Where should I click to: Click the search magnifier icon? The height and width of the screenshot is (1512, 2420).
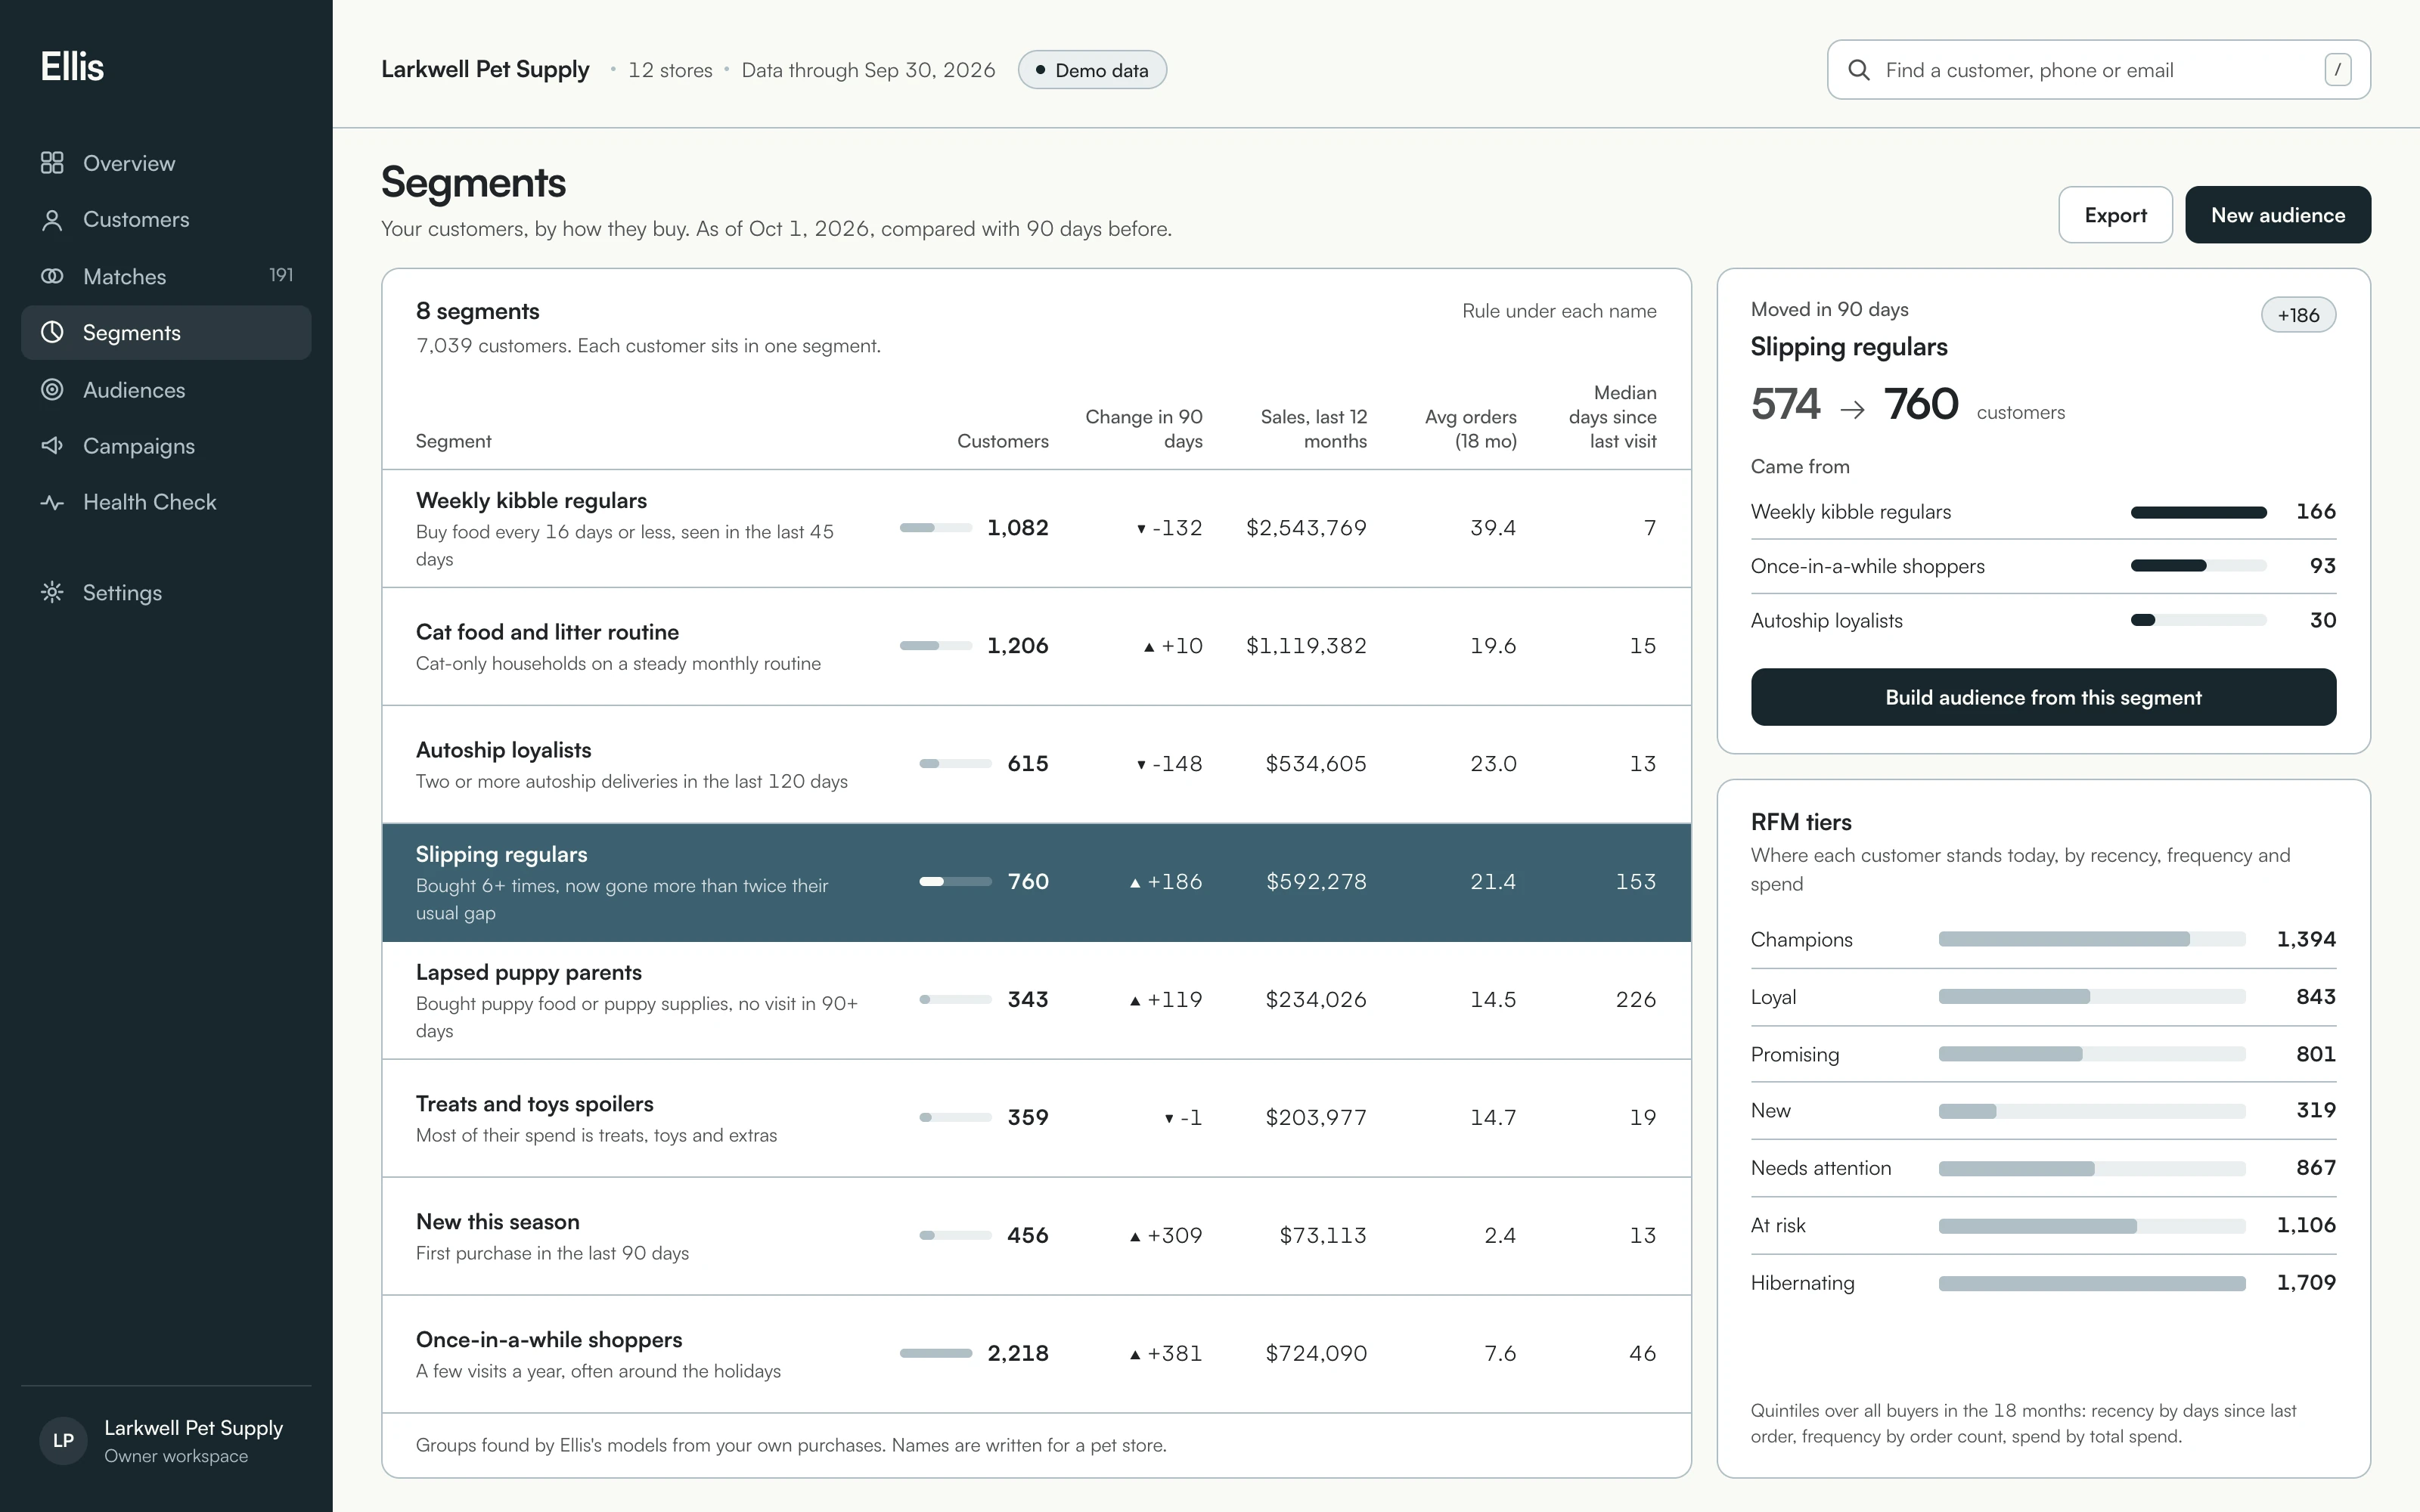point(1859,70)
